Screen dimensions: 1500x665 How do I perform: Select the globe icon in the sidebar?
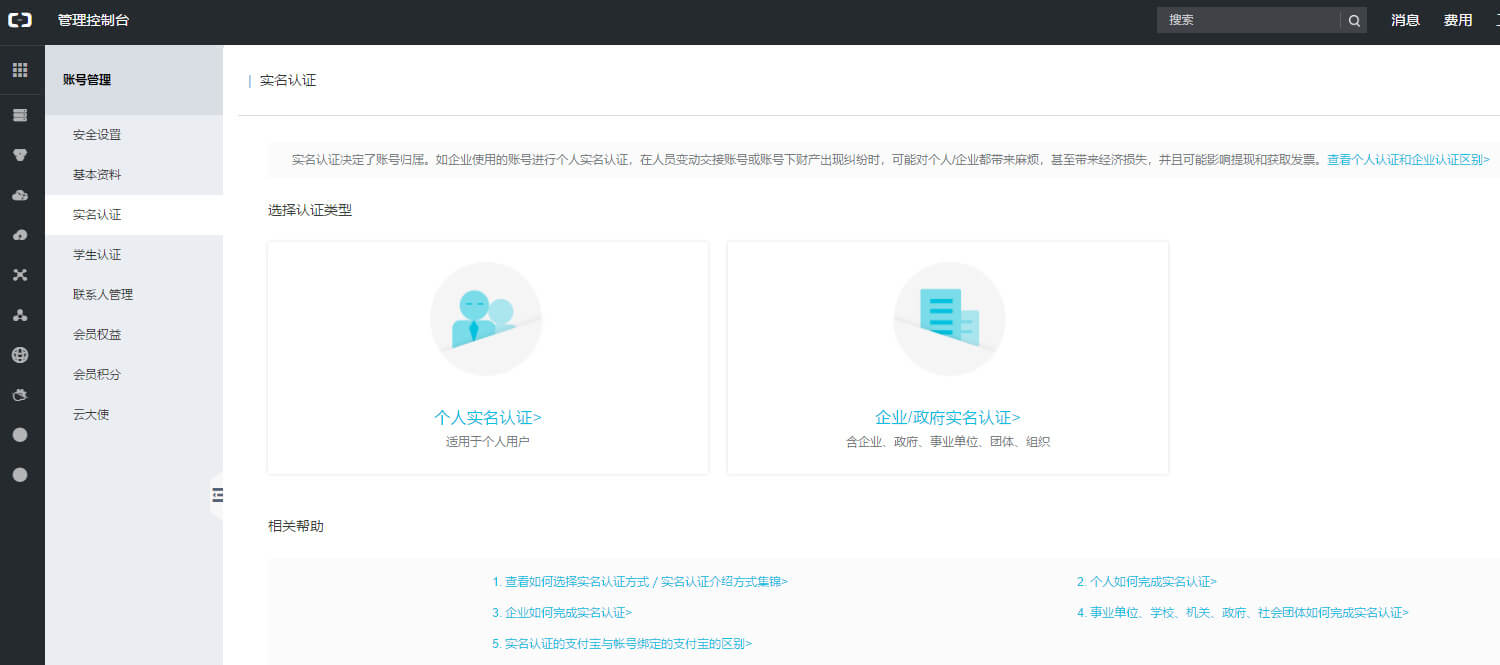pyautogui.click(x=20, y=355)
